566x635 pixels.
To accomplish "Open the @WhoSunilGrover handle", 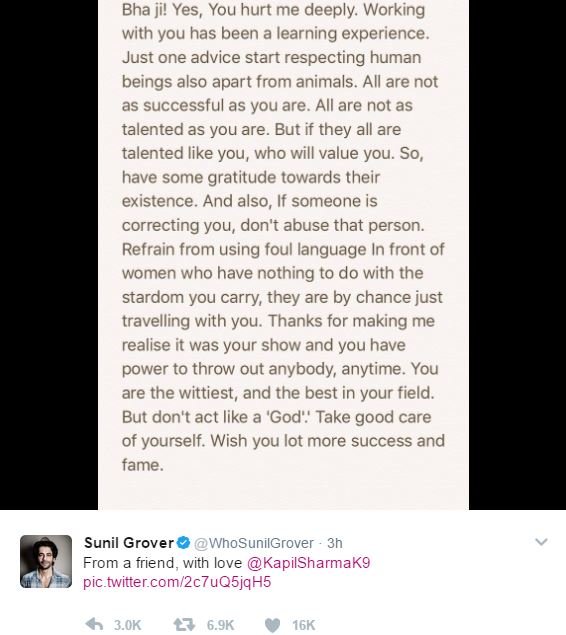I will [254, 543].
